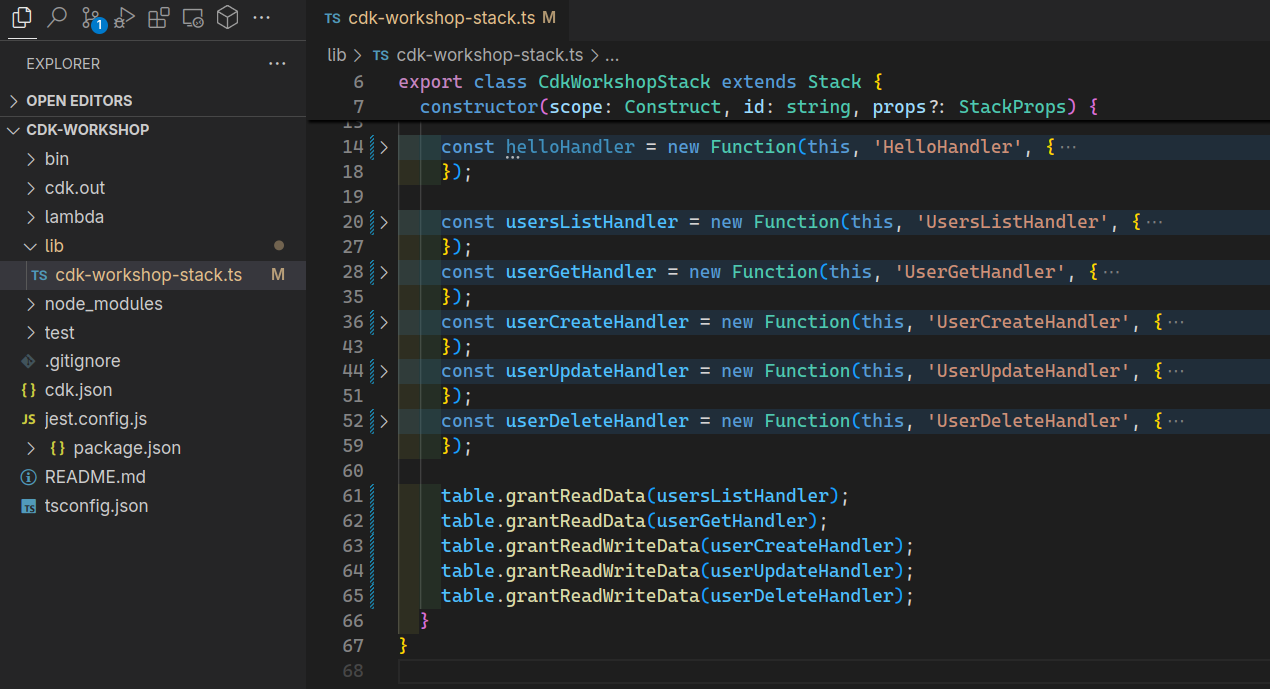
Task: Show additional views via activity bar ellipsis
Action: point(261,17)
